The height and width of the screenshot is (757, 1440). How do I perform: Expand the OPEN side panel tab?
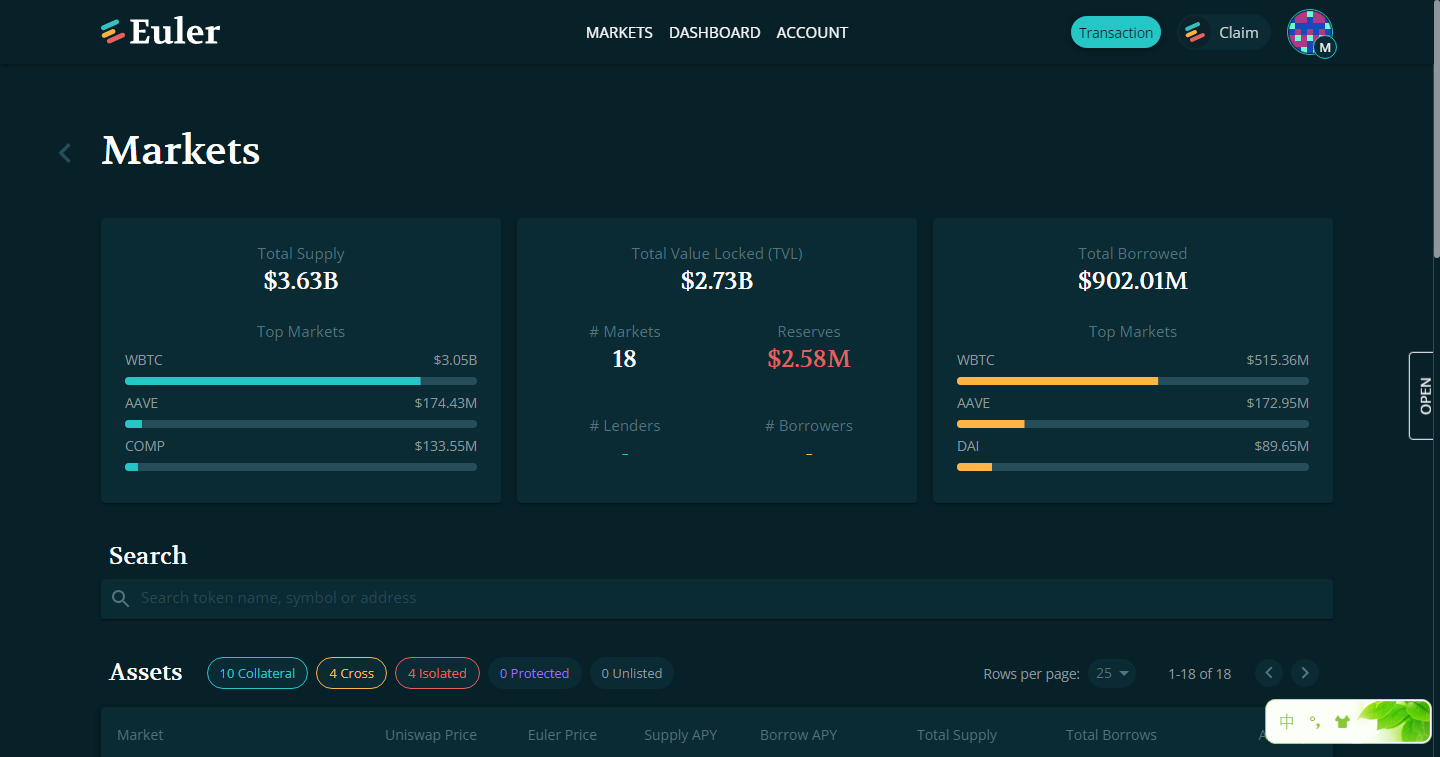point(1425,396)
